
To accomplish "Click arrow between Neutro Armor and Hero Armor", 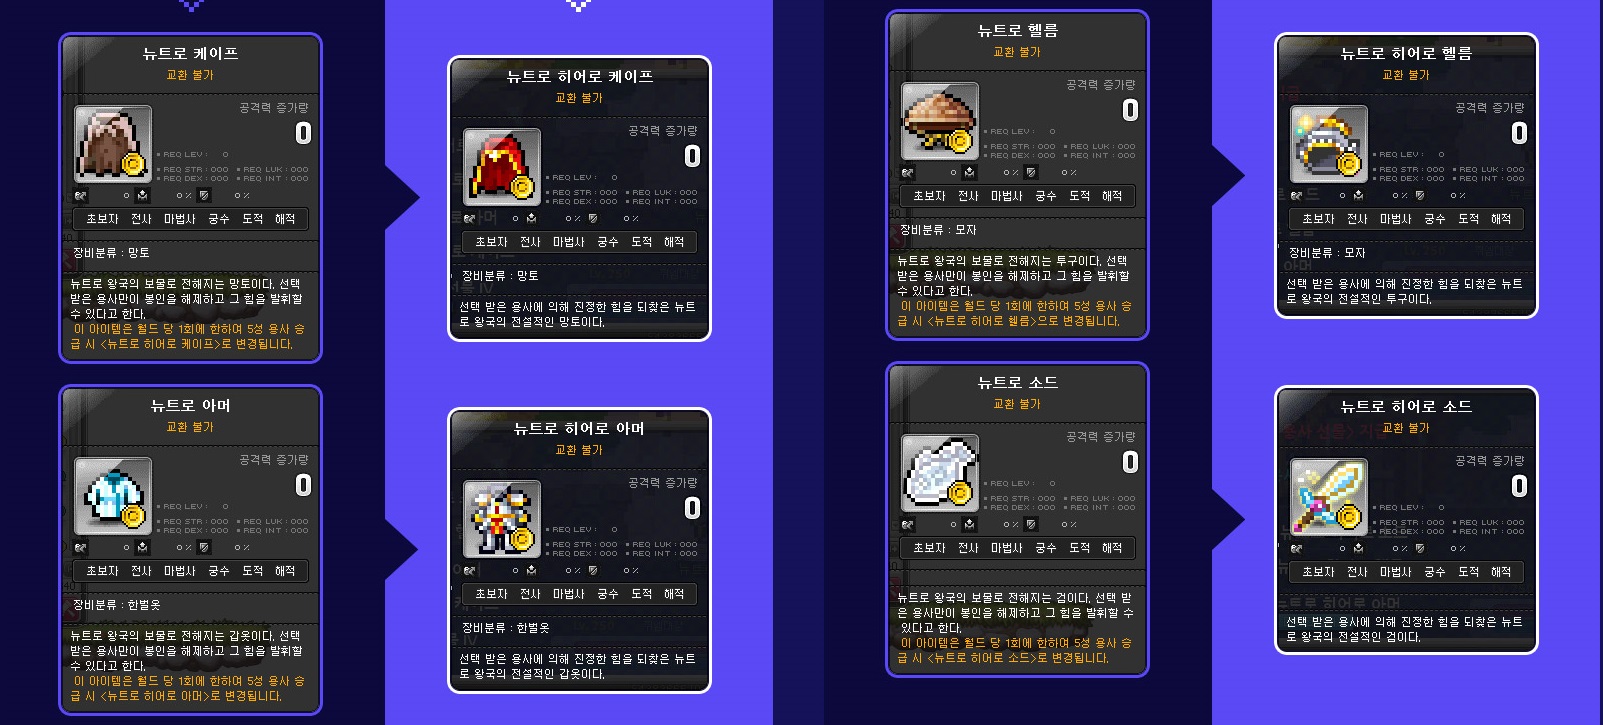I will pyautogui.click(x=402, y=549).
